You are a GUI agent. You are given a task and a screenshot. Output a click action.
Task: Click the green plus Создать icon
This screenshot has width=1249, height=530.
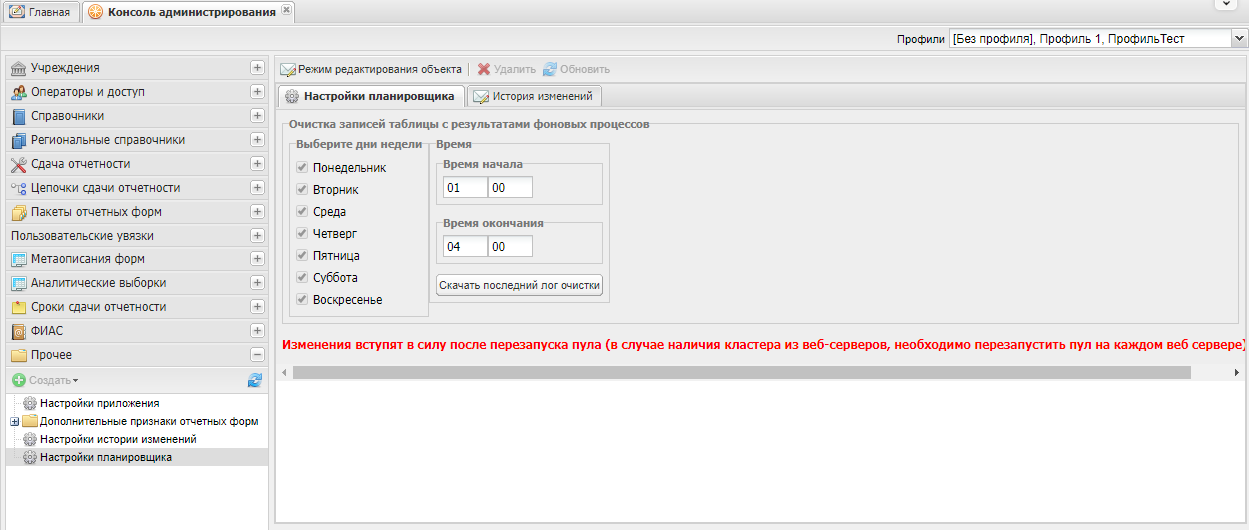18,380
